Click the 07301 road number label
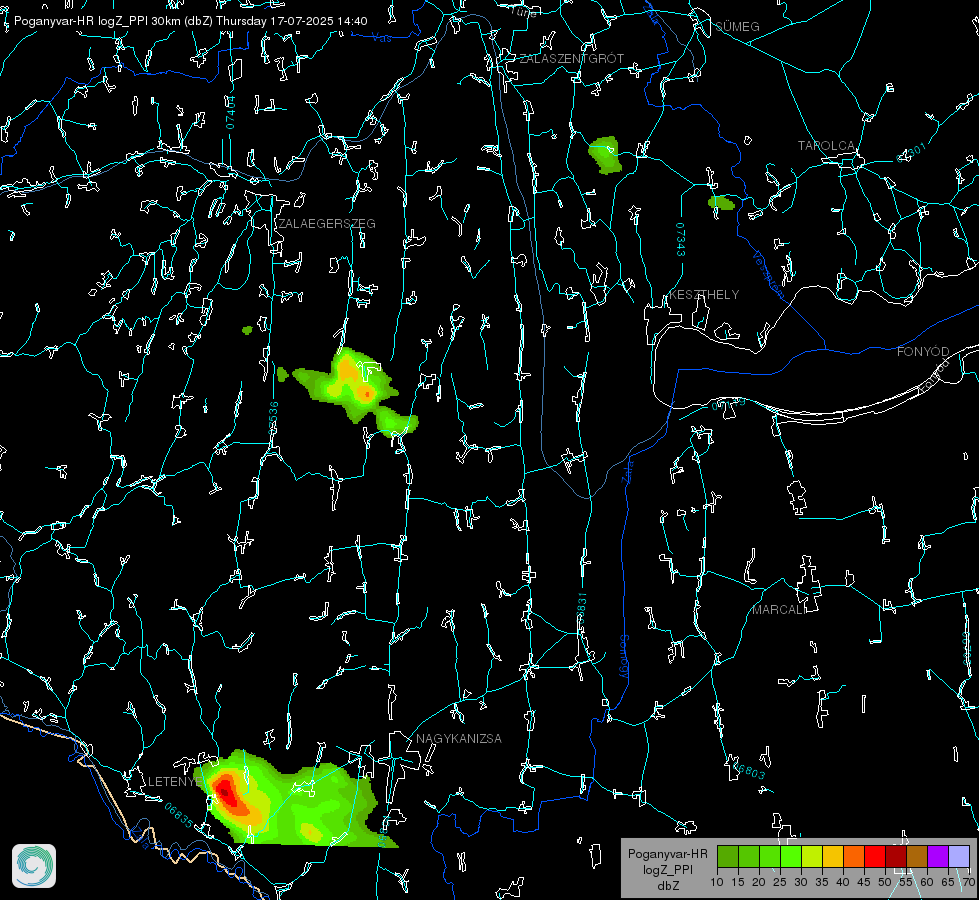The image size is (979, 900). coord(912,153)
